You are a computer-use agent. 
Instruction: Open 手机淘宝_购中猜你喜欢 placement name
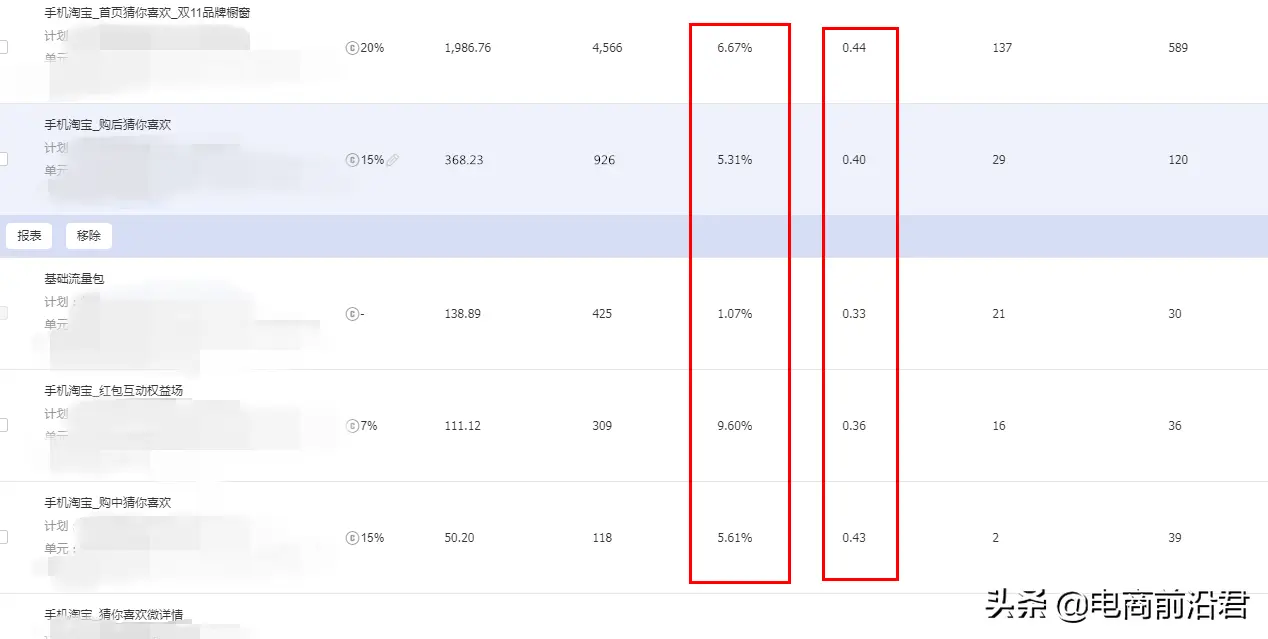[x=108, y=503]
